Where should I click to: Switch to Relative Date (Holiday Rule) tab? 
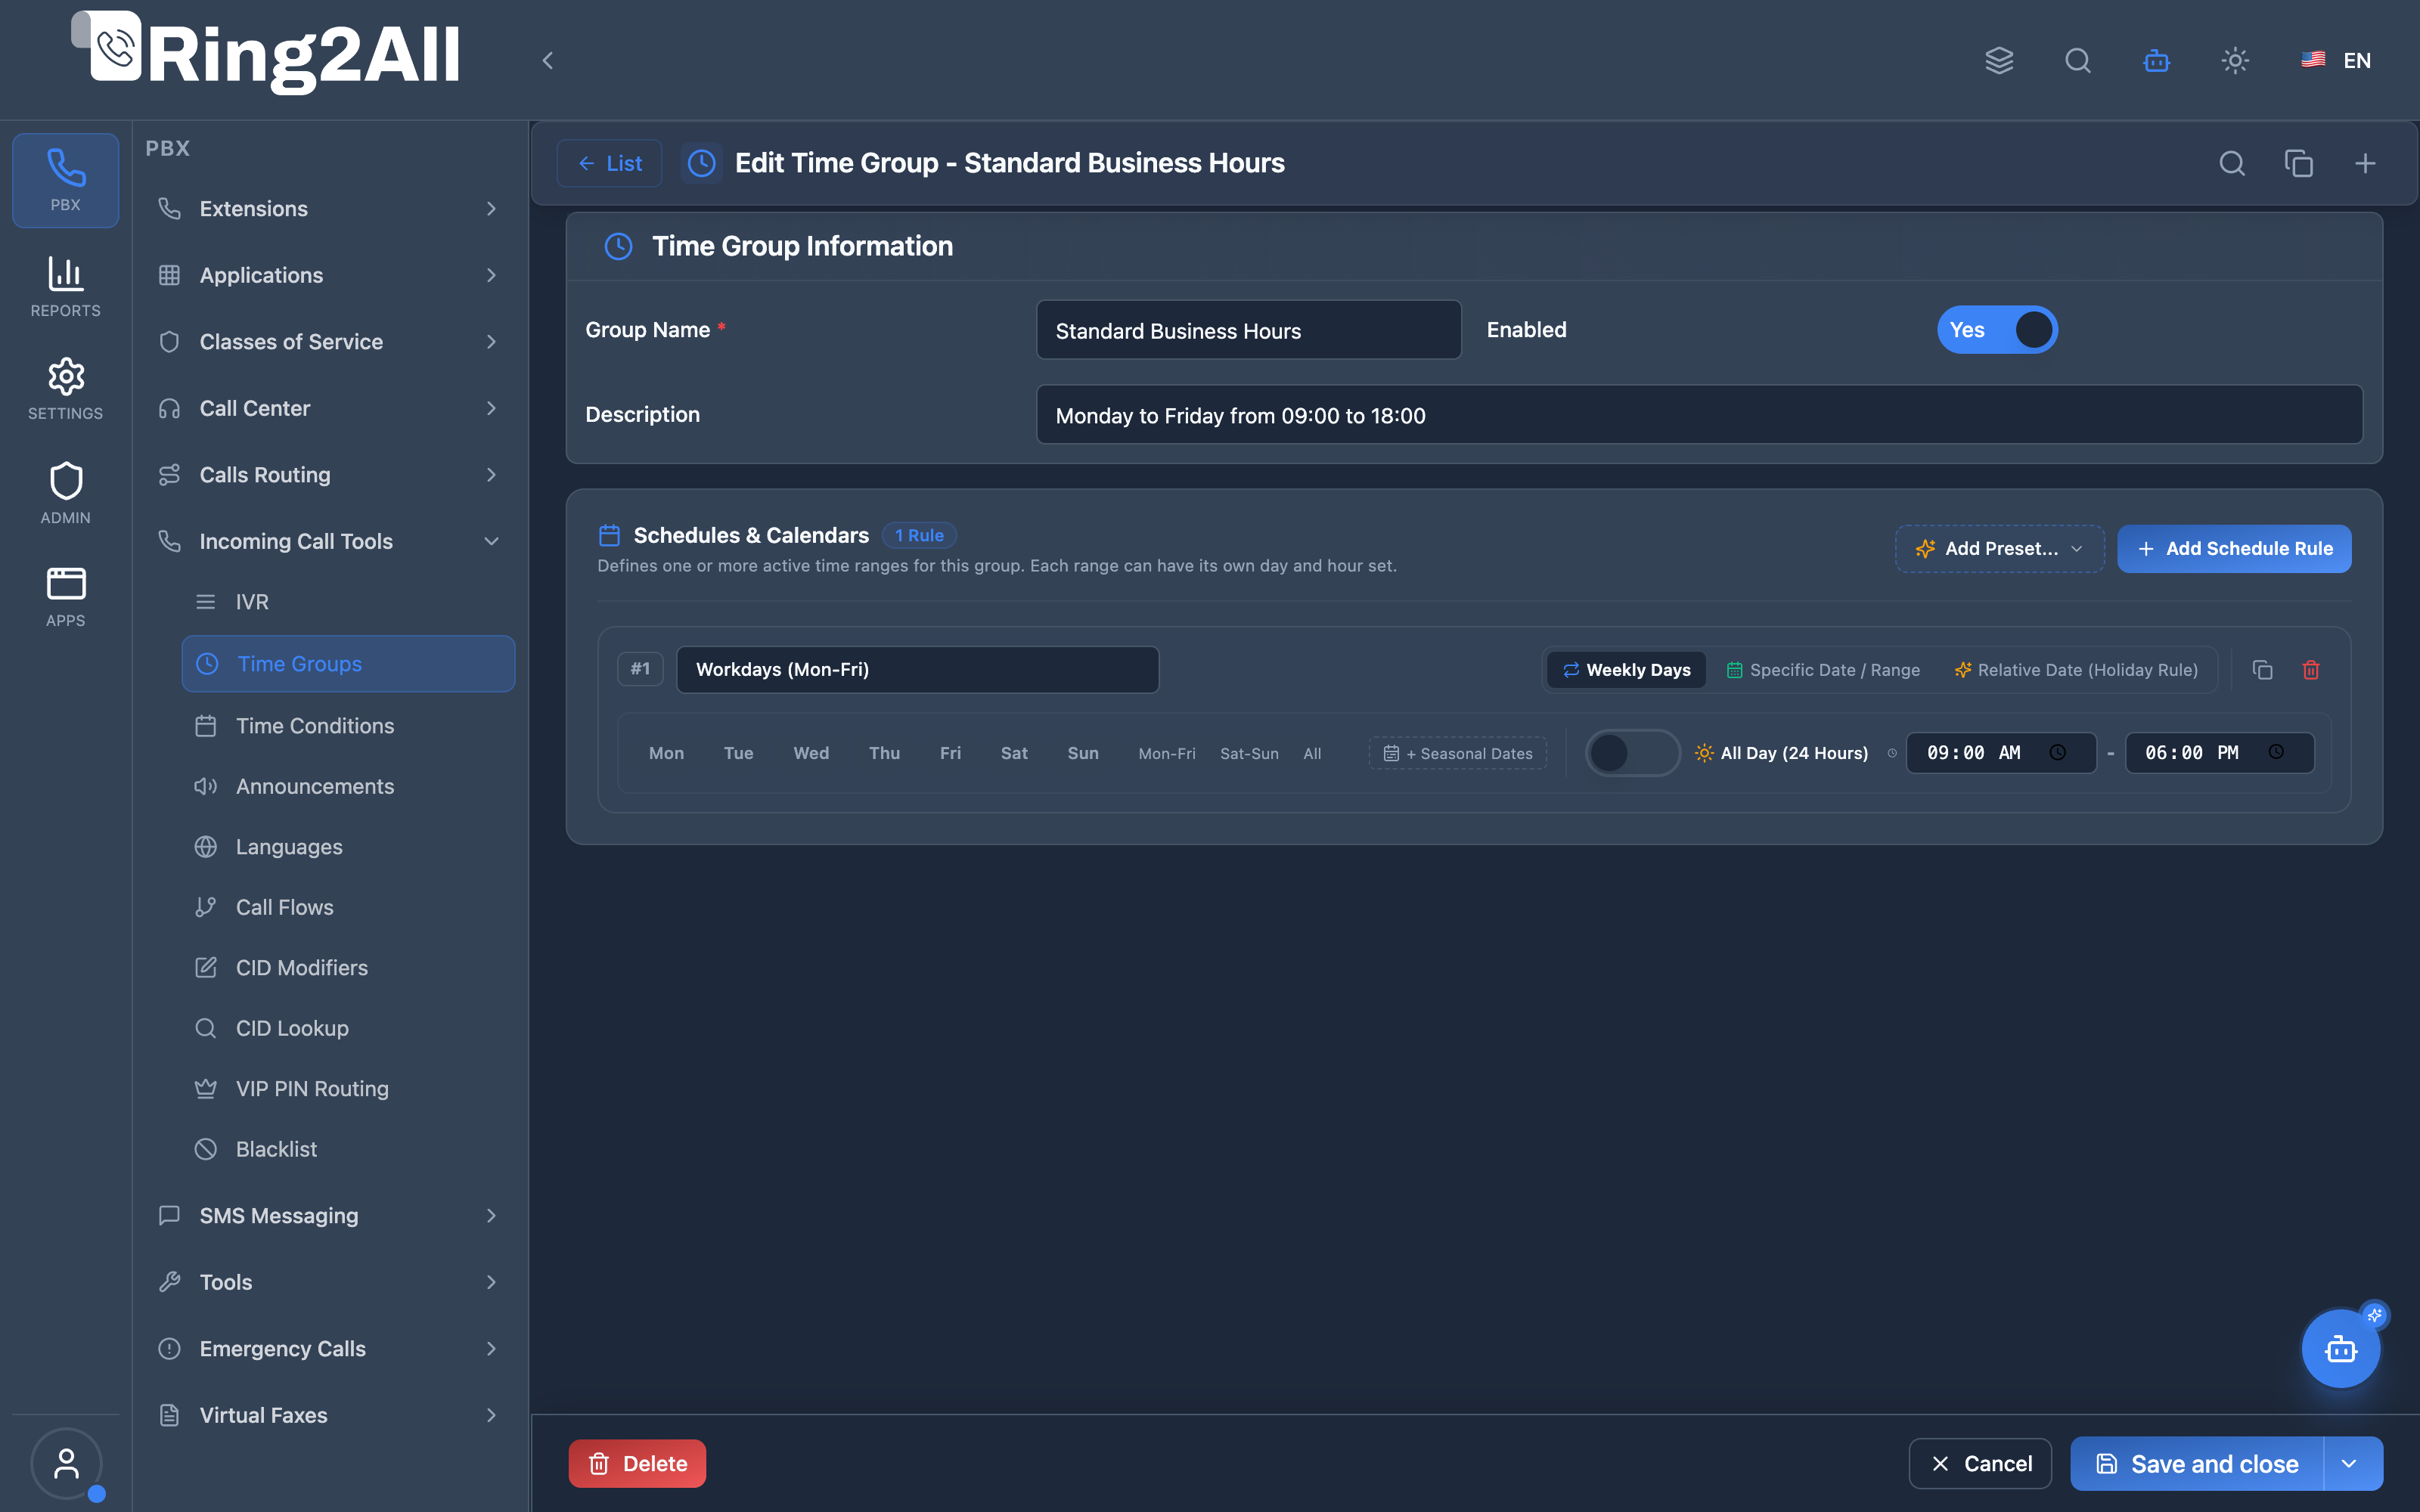pyautogui.click(x=2076, y=670)
